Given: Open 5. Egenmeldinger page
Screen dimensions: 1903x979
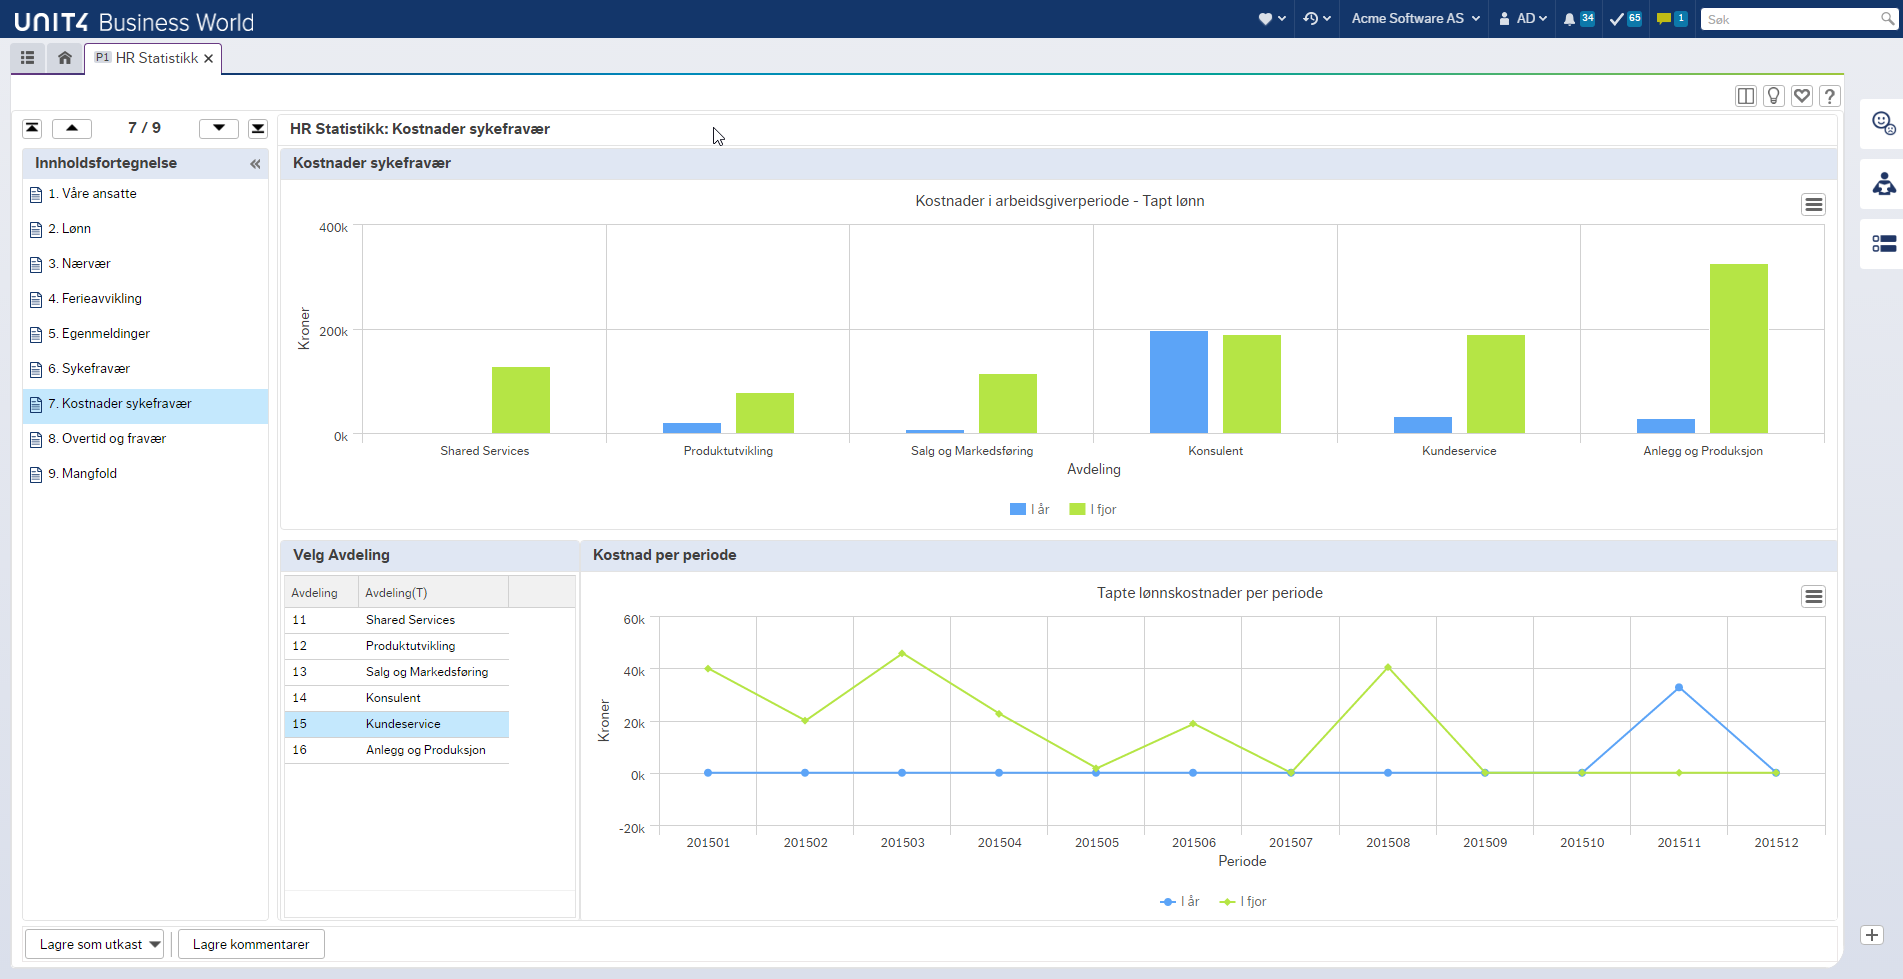Looking at the screenshot, I should pyautogui.click(x=145, y=334).
